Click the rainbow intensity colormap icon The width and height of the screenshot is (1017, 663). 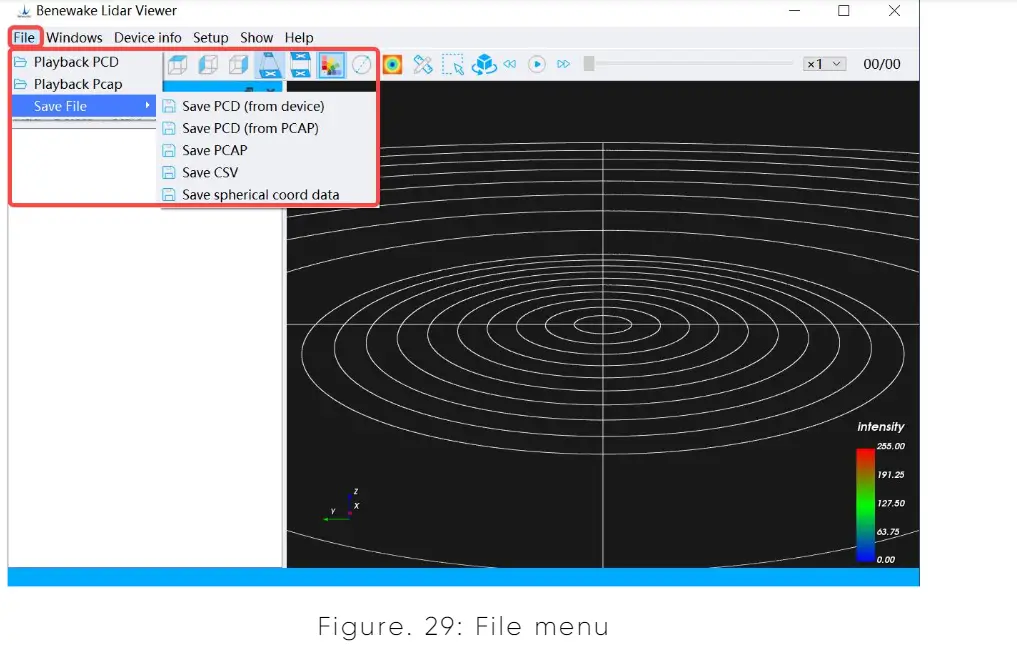[392, 64]
